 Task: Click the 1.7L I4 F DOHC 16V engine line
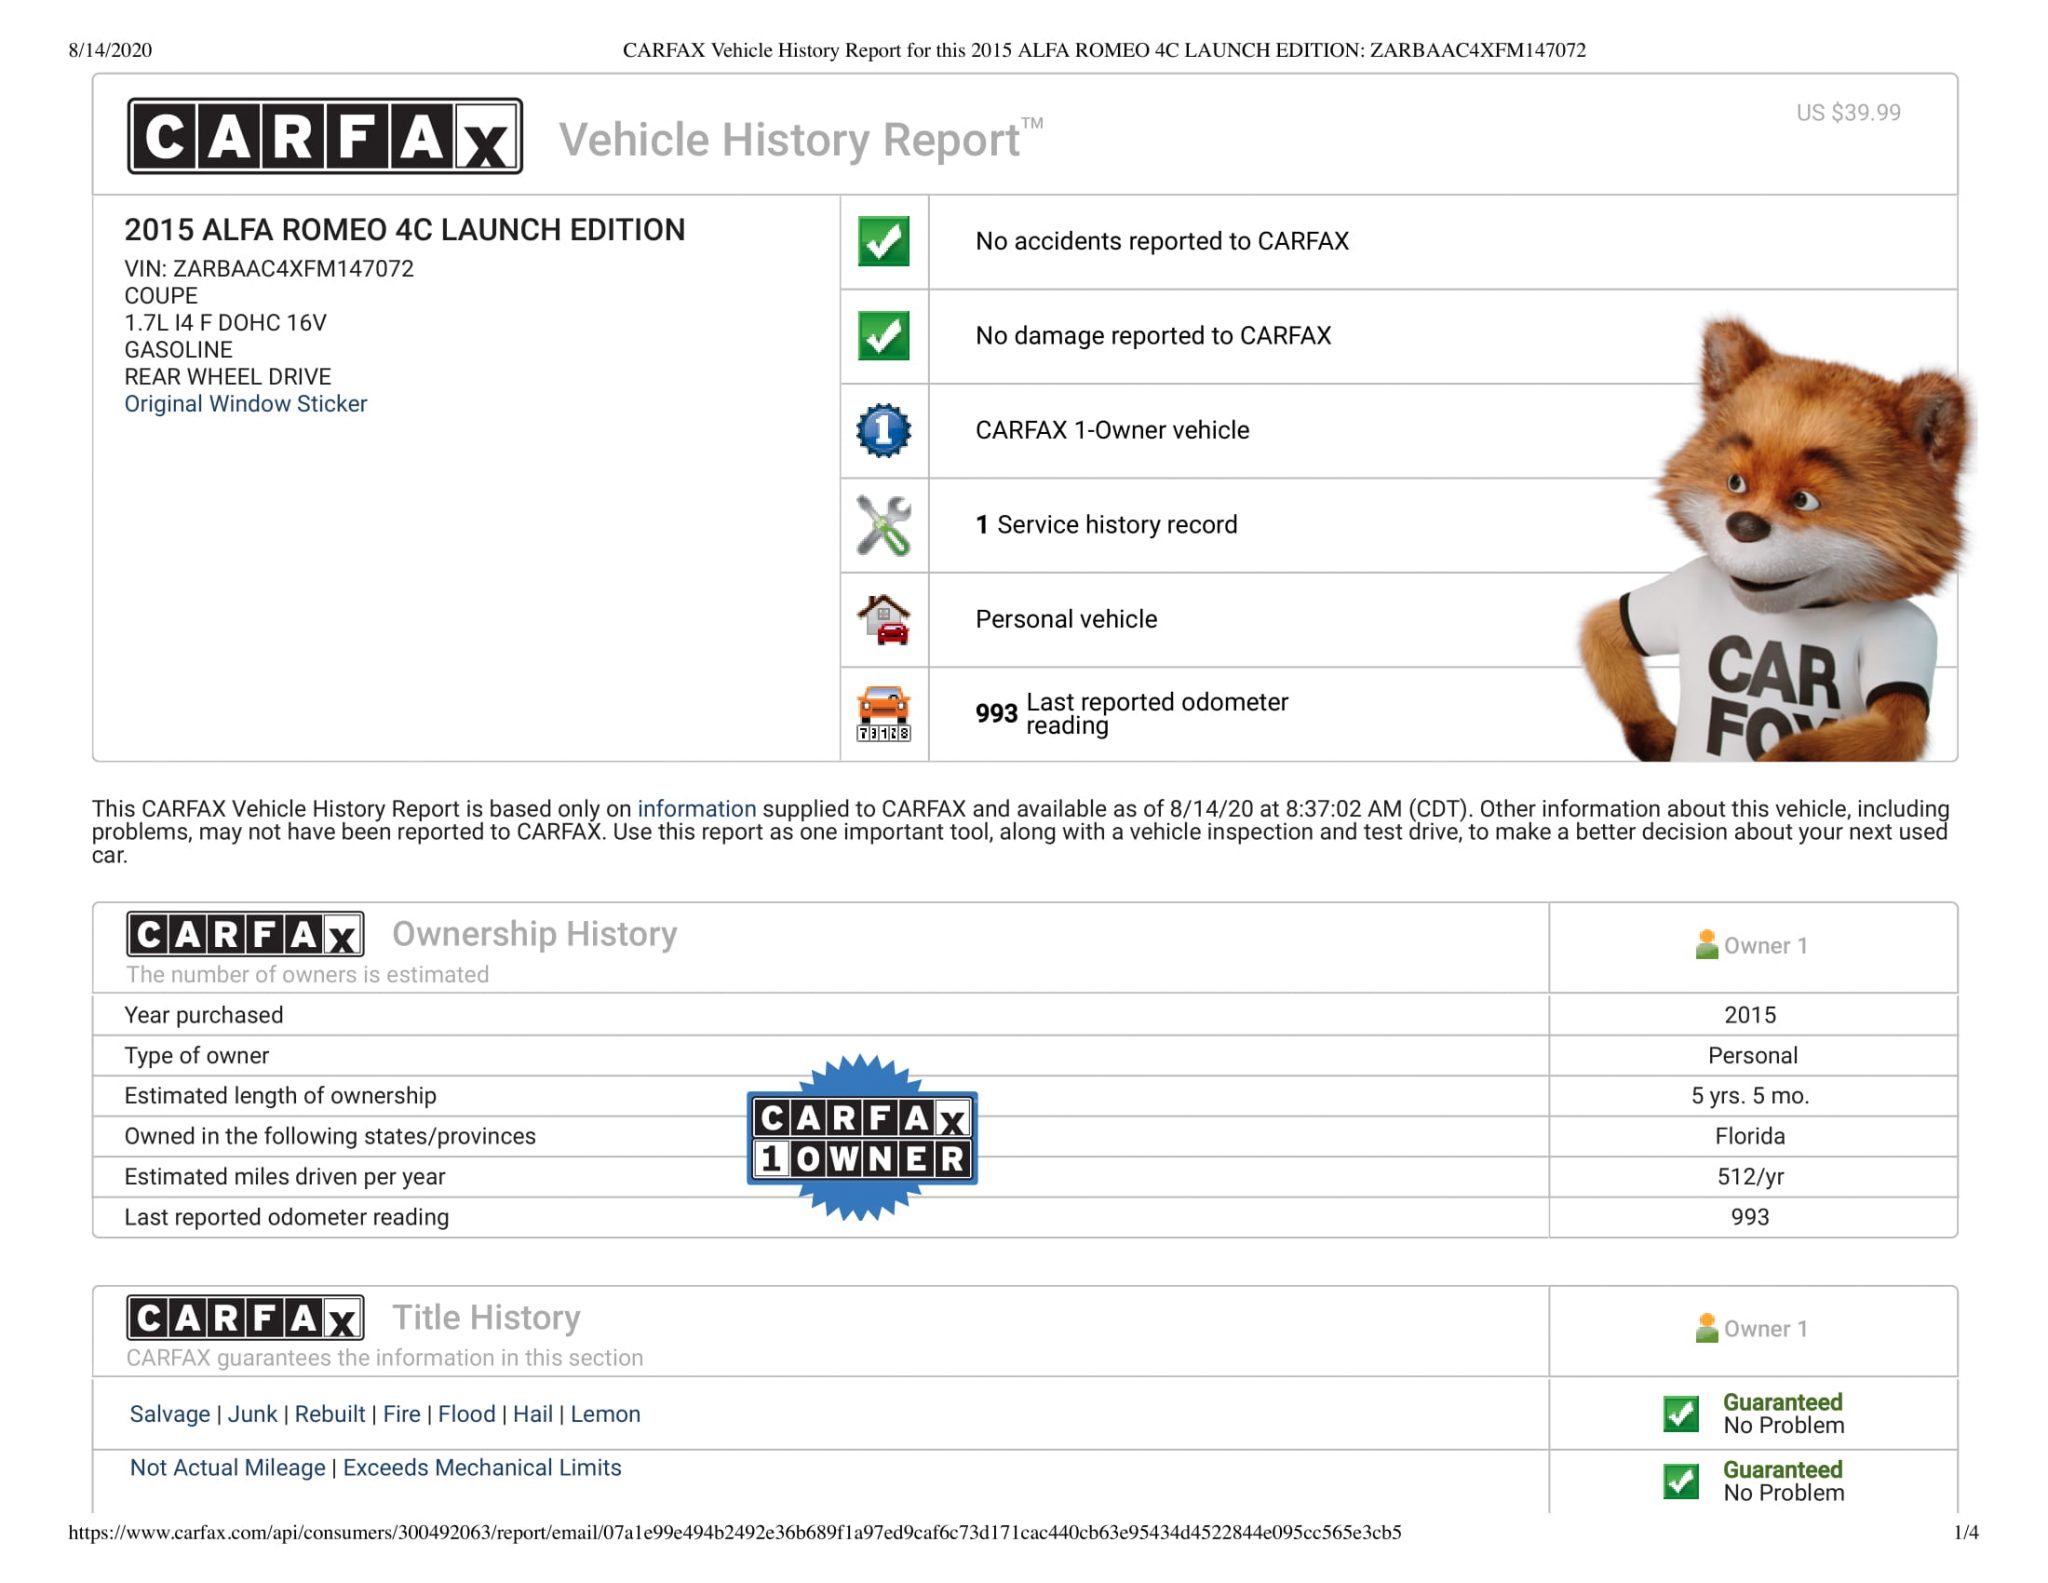pos(225,323)
